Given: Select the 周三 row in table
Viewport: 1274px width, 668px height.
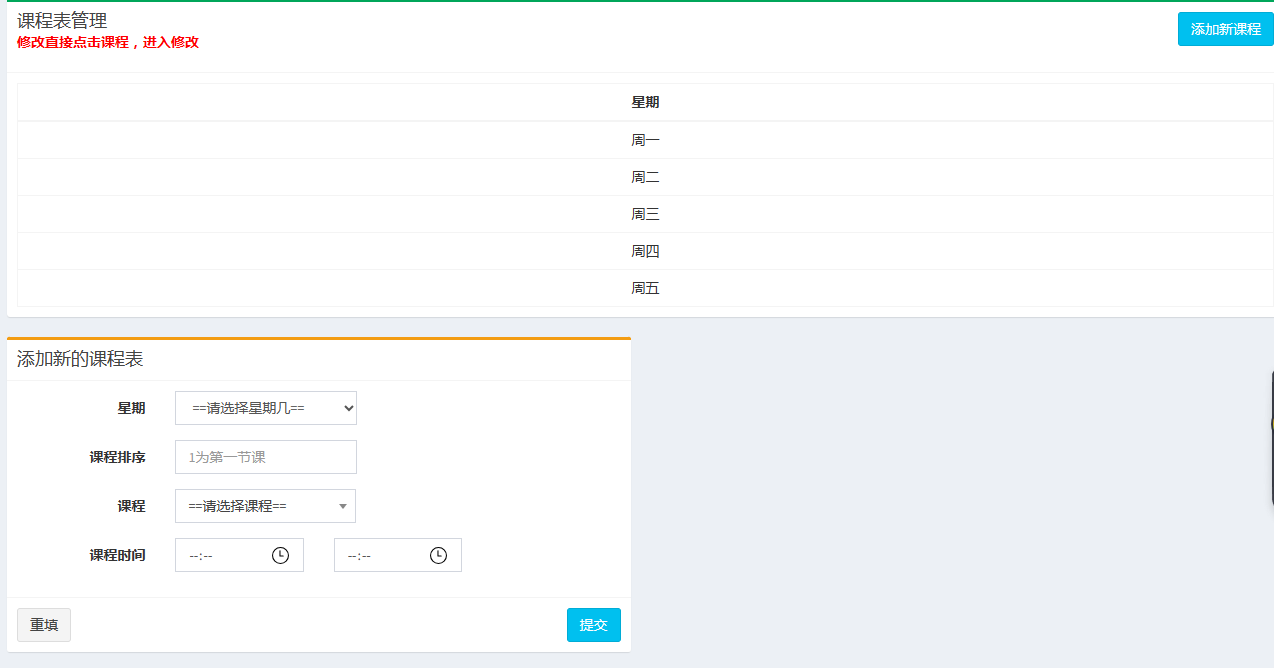Looking at the screenshot, I should [x=645, y=214].
